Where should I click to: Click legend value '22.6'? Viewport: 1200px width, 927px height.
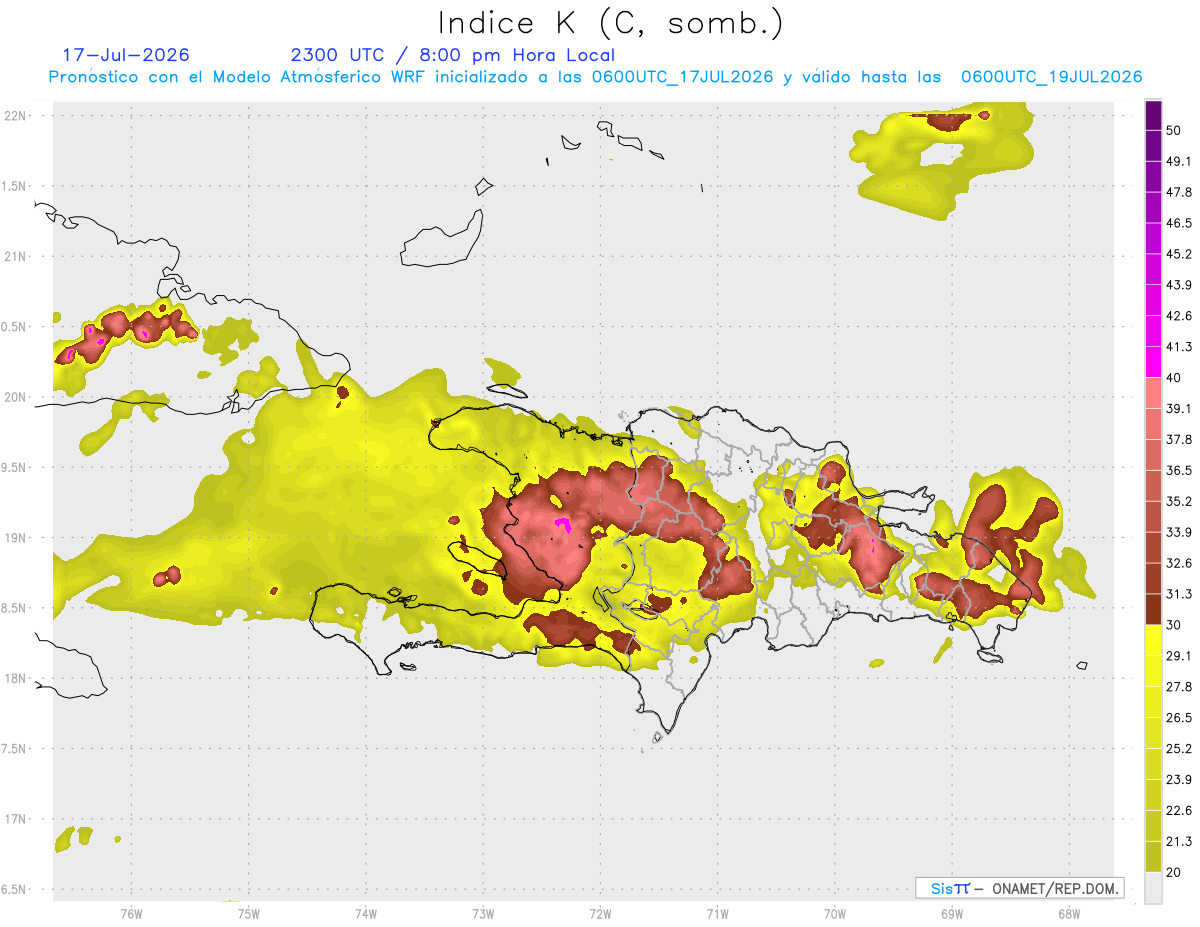1179,810
